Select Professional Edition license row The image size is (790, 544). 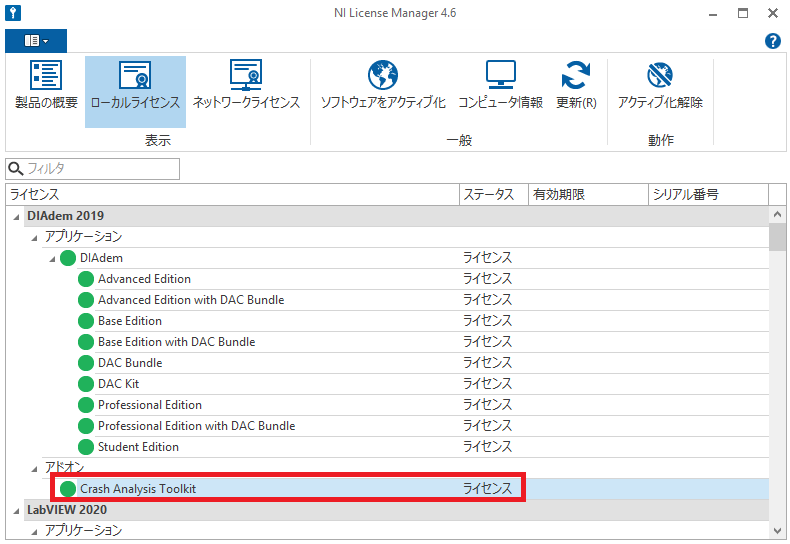point(423,405)
